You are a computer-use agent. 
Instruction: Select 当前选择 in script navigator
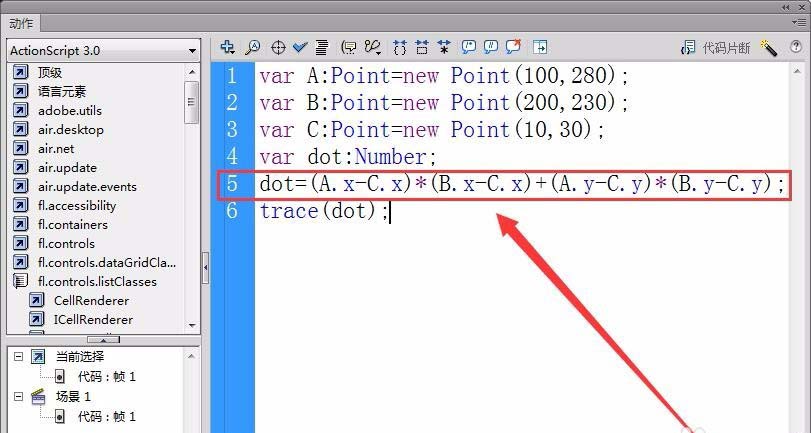[80, 356]
